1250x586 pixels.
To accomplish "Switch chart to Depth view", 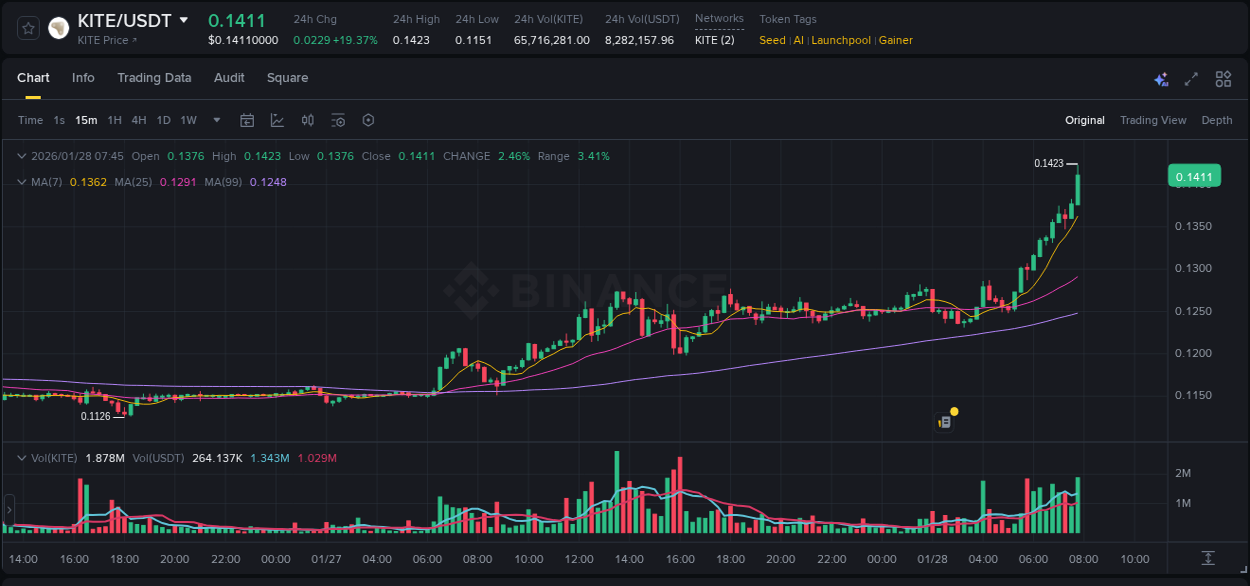I will click(1217, 120).
